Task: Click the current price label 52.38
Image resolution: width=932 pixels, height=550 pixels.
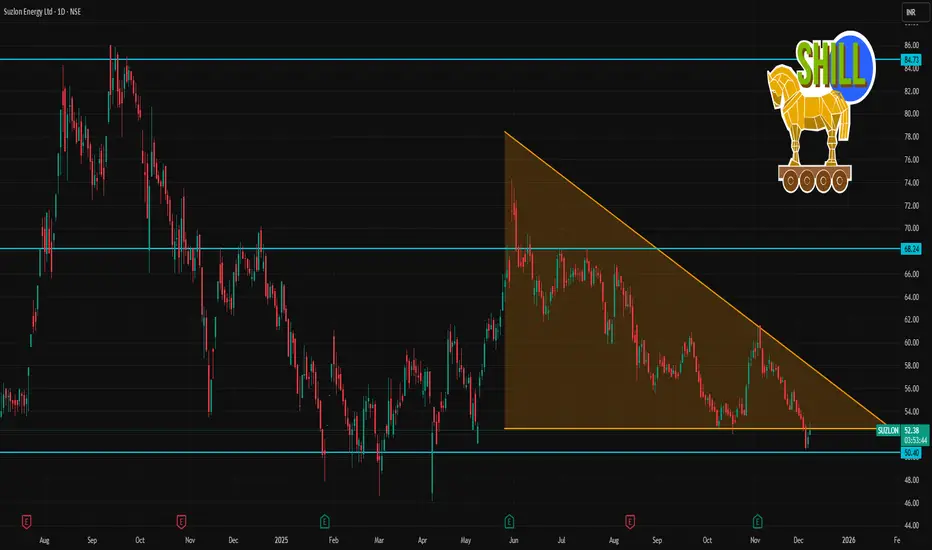Action: (x=911, y=430)
